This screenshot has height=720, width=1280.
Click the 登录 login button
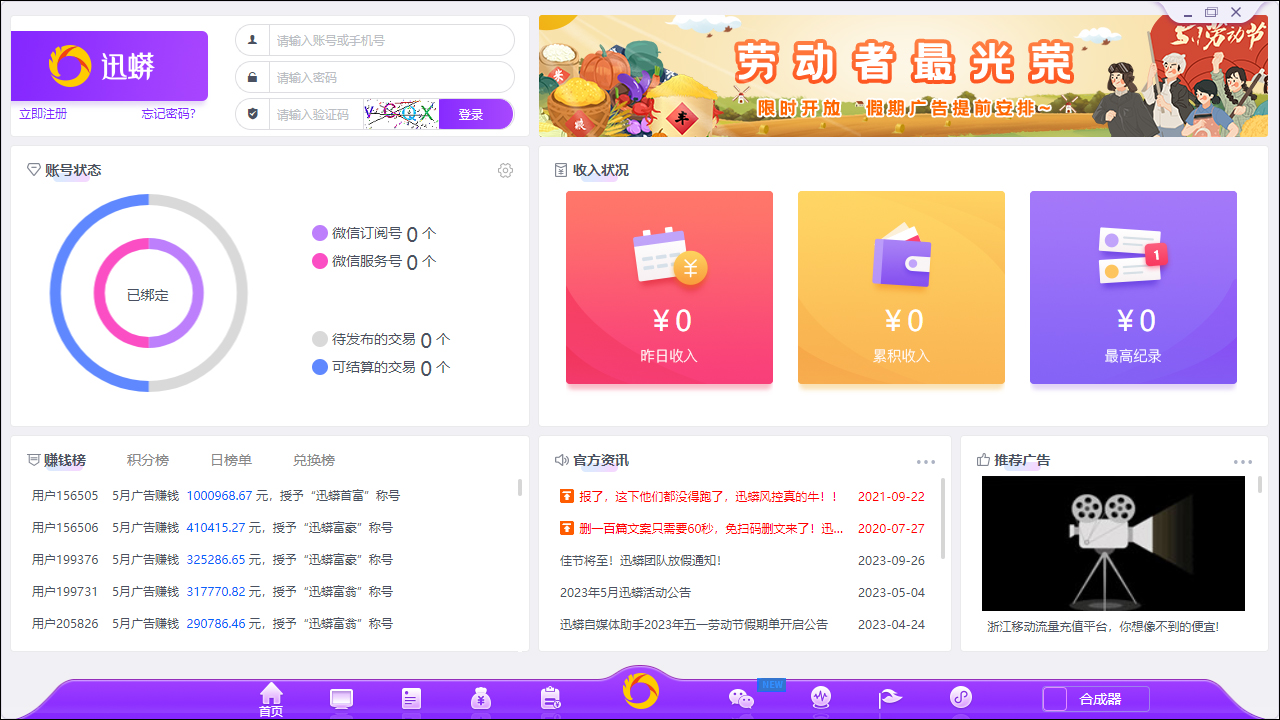476,113
